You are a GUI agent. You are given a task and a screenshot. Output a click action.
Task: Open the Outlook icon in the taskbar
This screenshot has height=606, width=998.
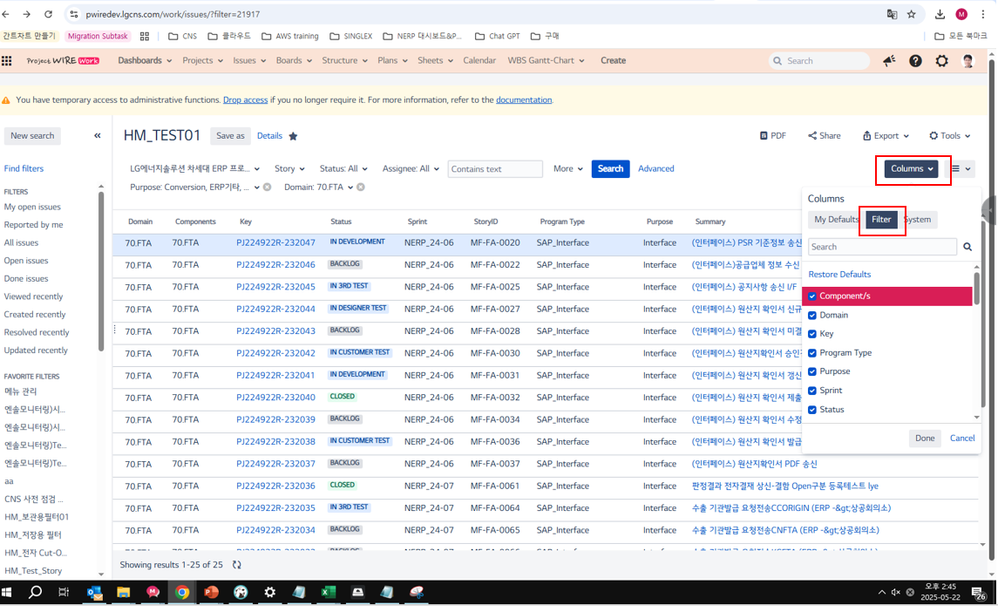coord(95,593)
